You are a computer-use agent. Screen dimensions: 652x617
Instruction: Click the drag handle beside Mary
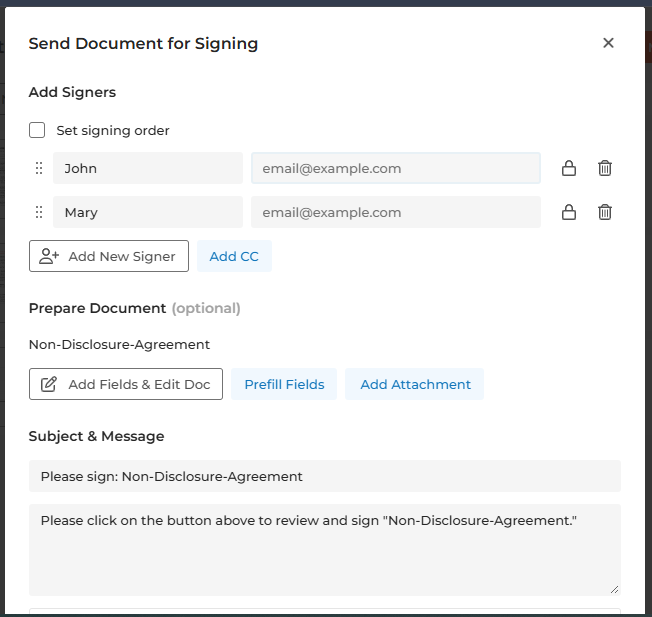[x=39, y=212]
